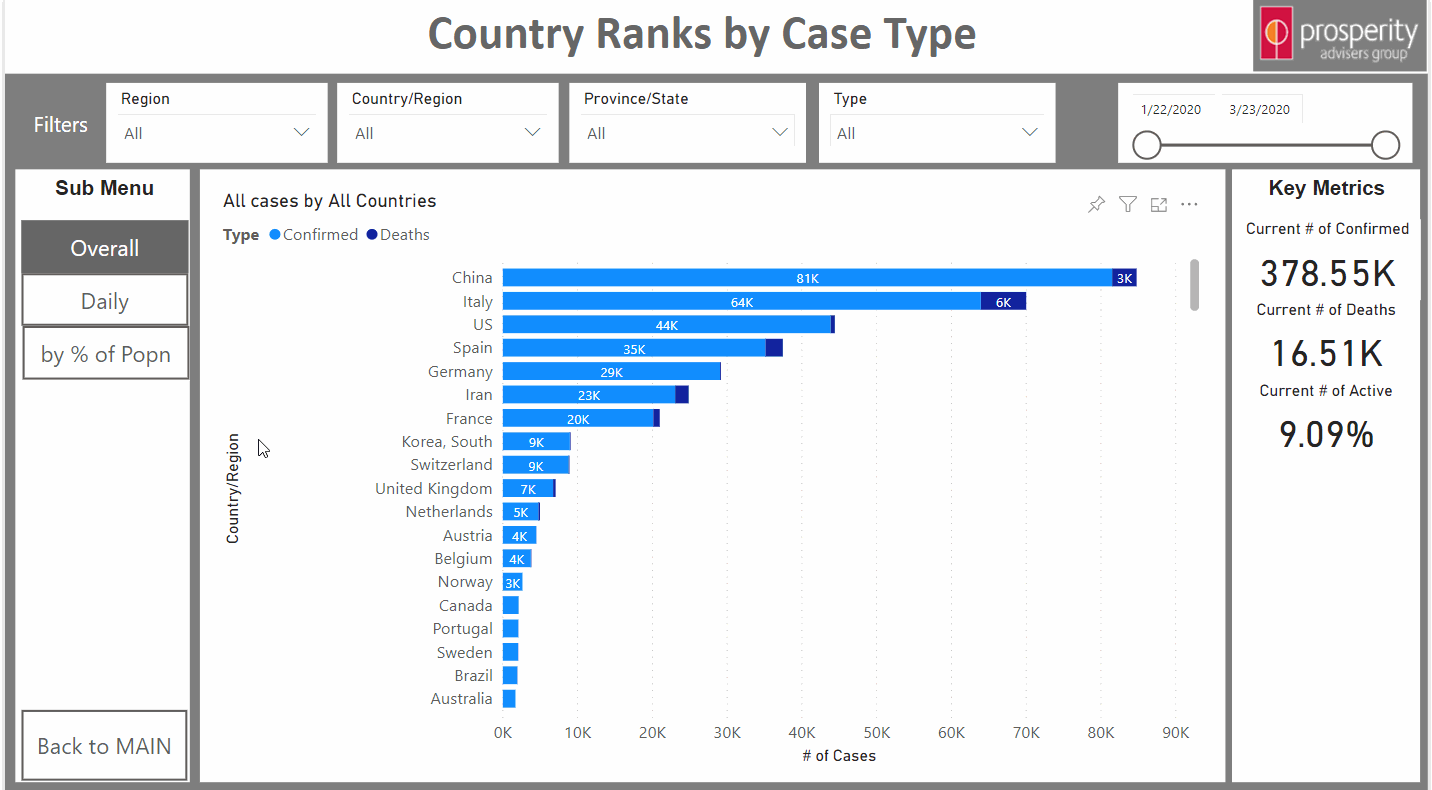Select the Overall sub menu tab
The width and height of the screenshot is (1432, 790).
point(105,248)
